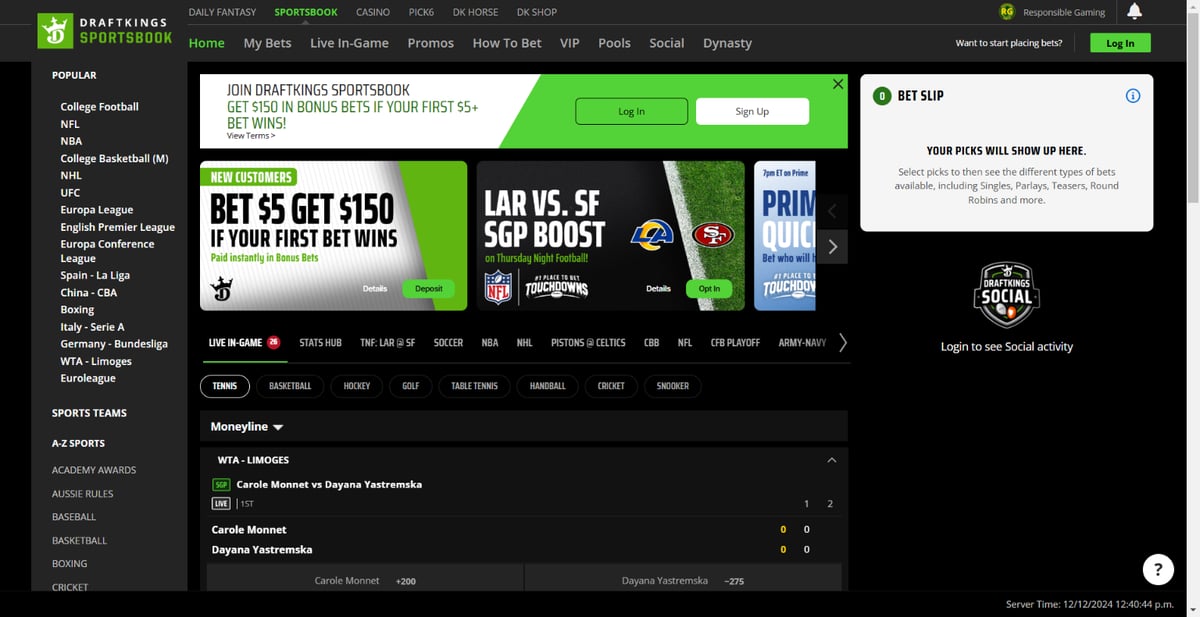This screenshot has width=1200, height=617.
Task: Click the Los Angeles Rams logo
Action: coord(652,235)
